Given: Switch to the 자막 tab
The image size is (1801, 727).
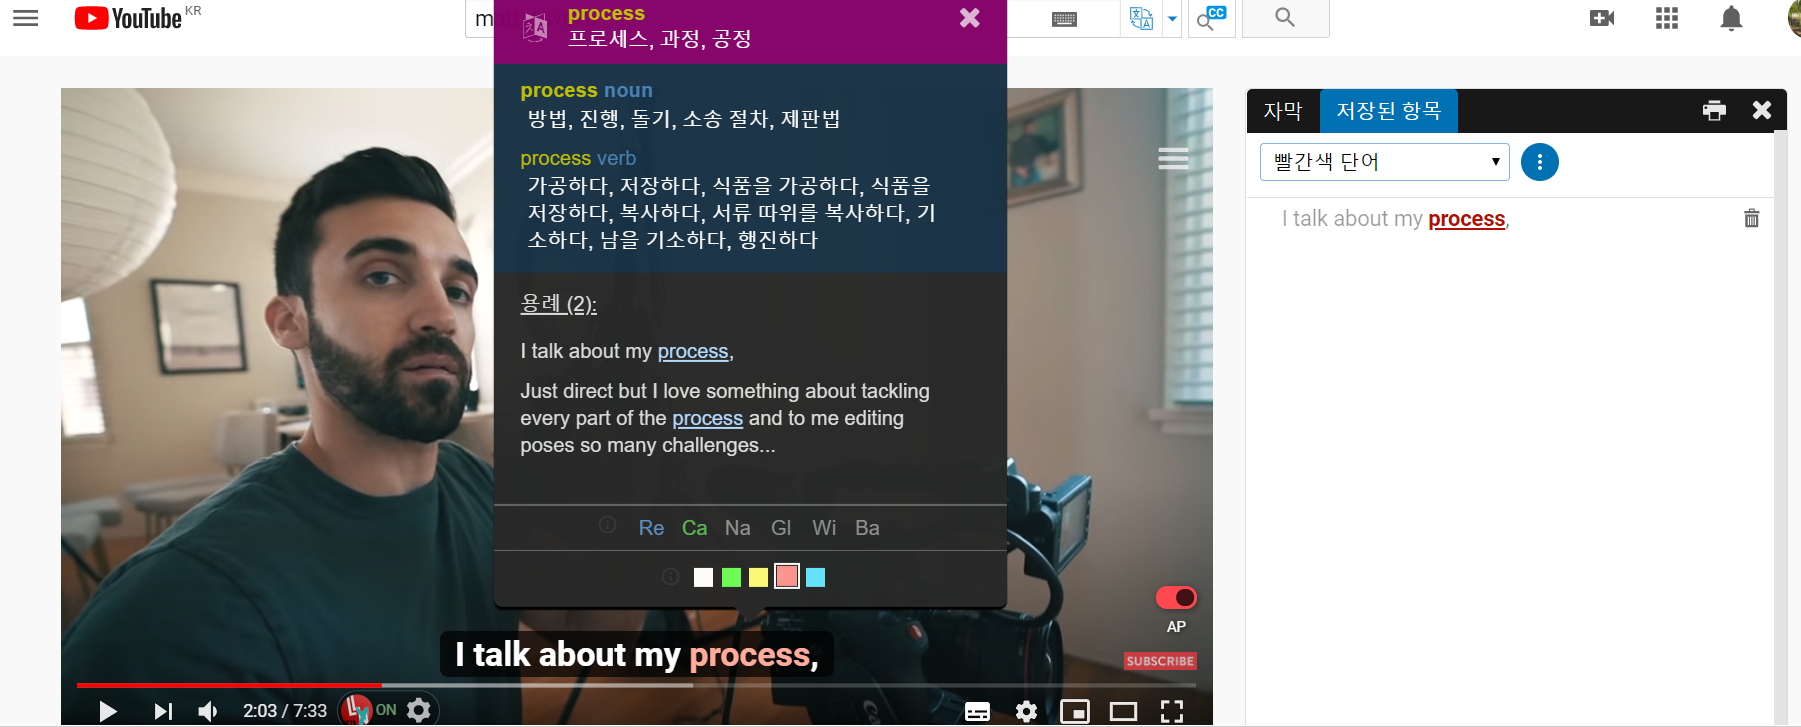Looking at the screenshot, I should pos(1283,111).
